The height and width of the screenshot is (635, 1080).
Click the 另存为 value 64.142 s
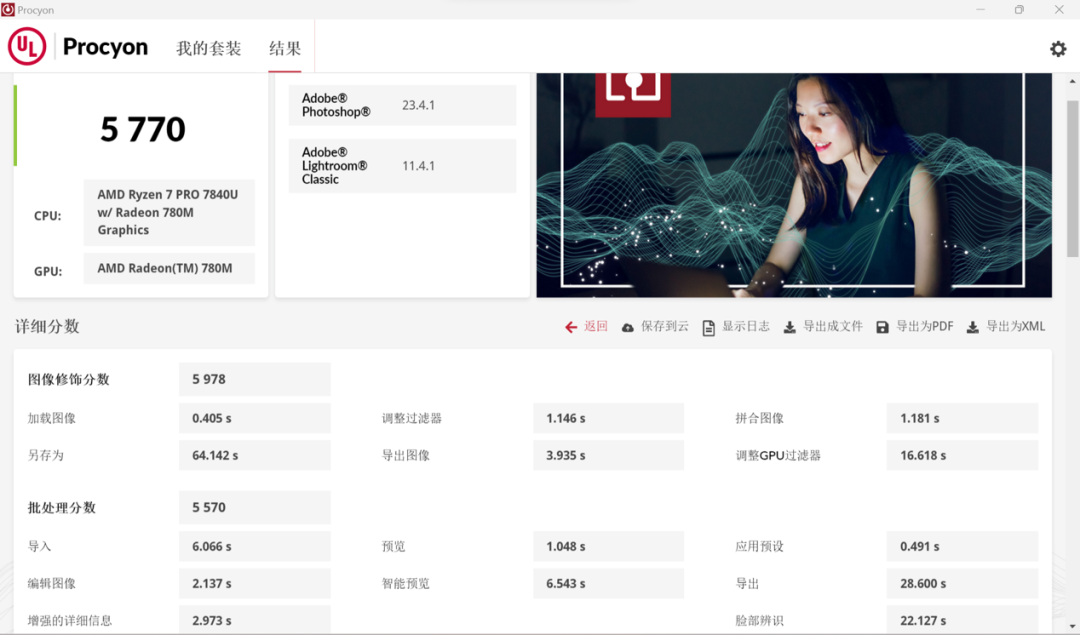pos(255,455)
